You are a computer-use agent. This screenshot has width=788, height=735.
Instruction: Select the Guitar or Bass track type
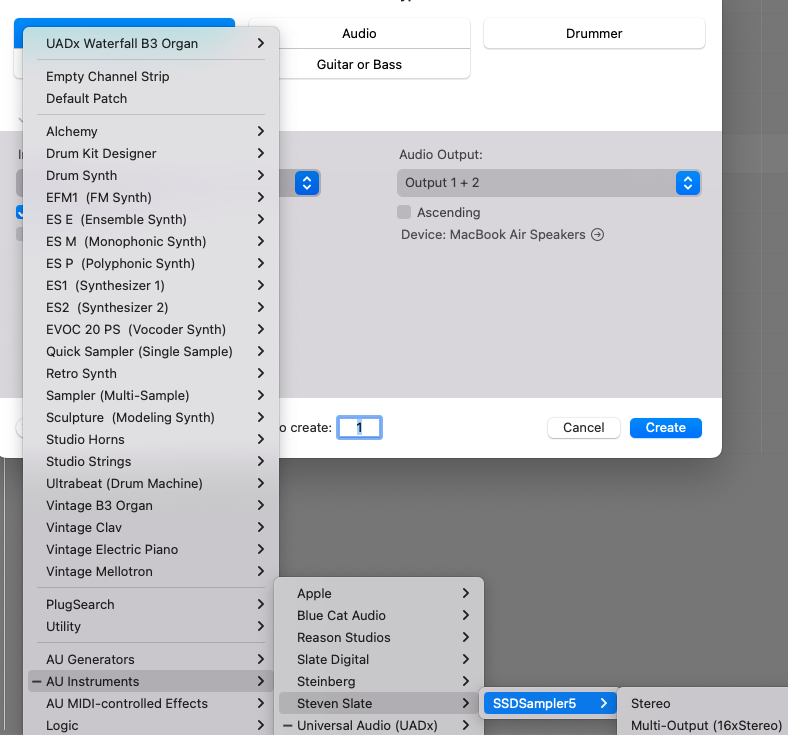tap(359, 64)
